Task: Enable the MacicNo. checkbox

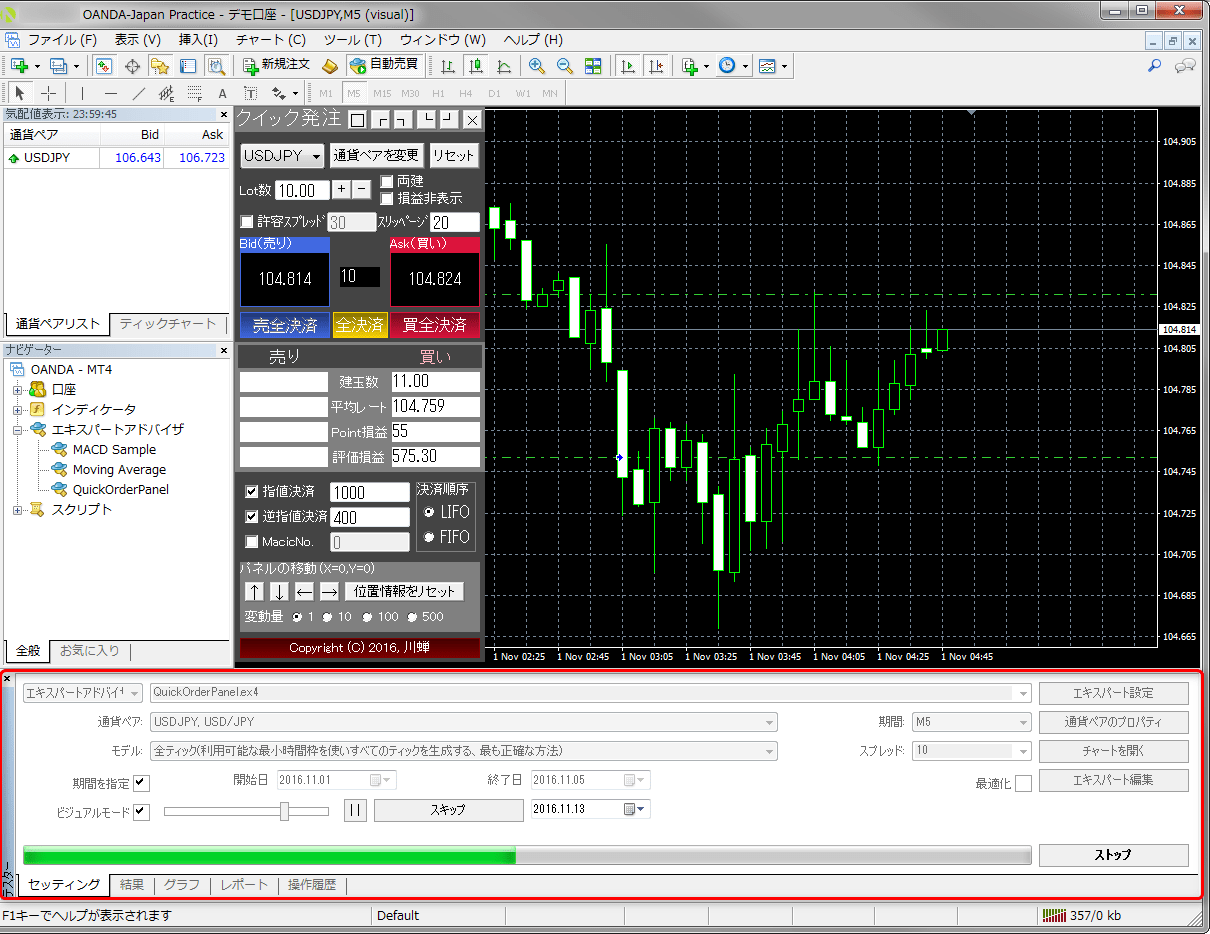Action: pyautogui.click(x=252, y=542)
